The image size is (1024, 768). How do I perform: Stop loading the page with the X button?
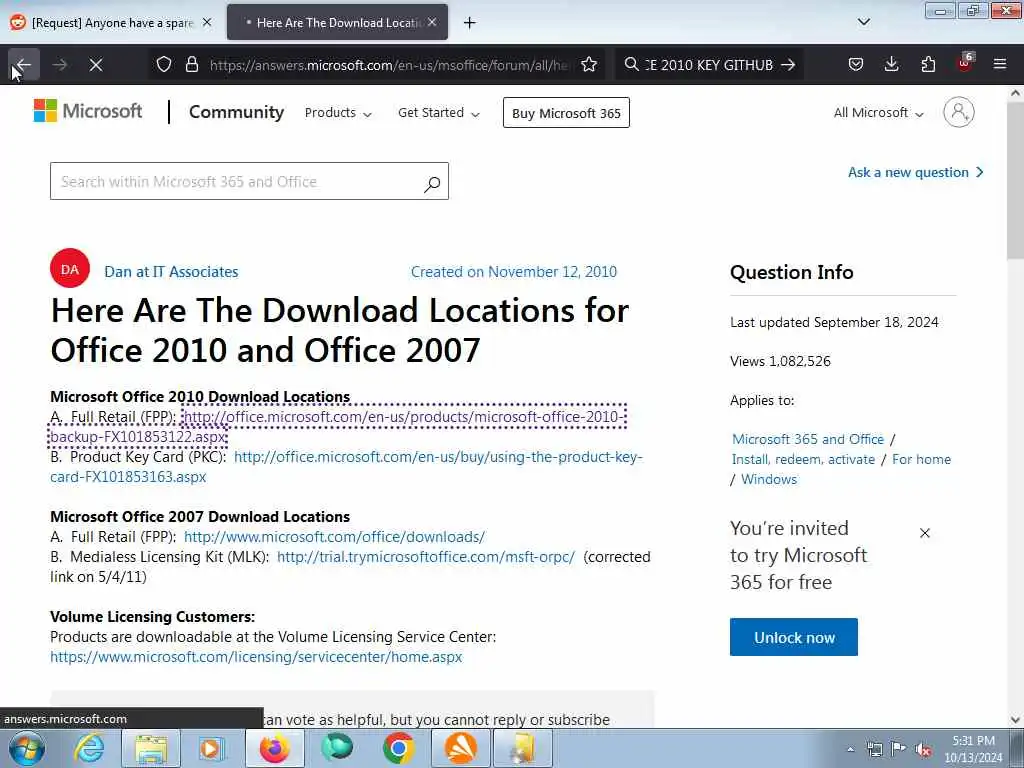[96, 65]
